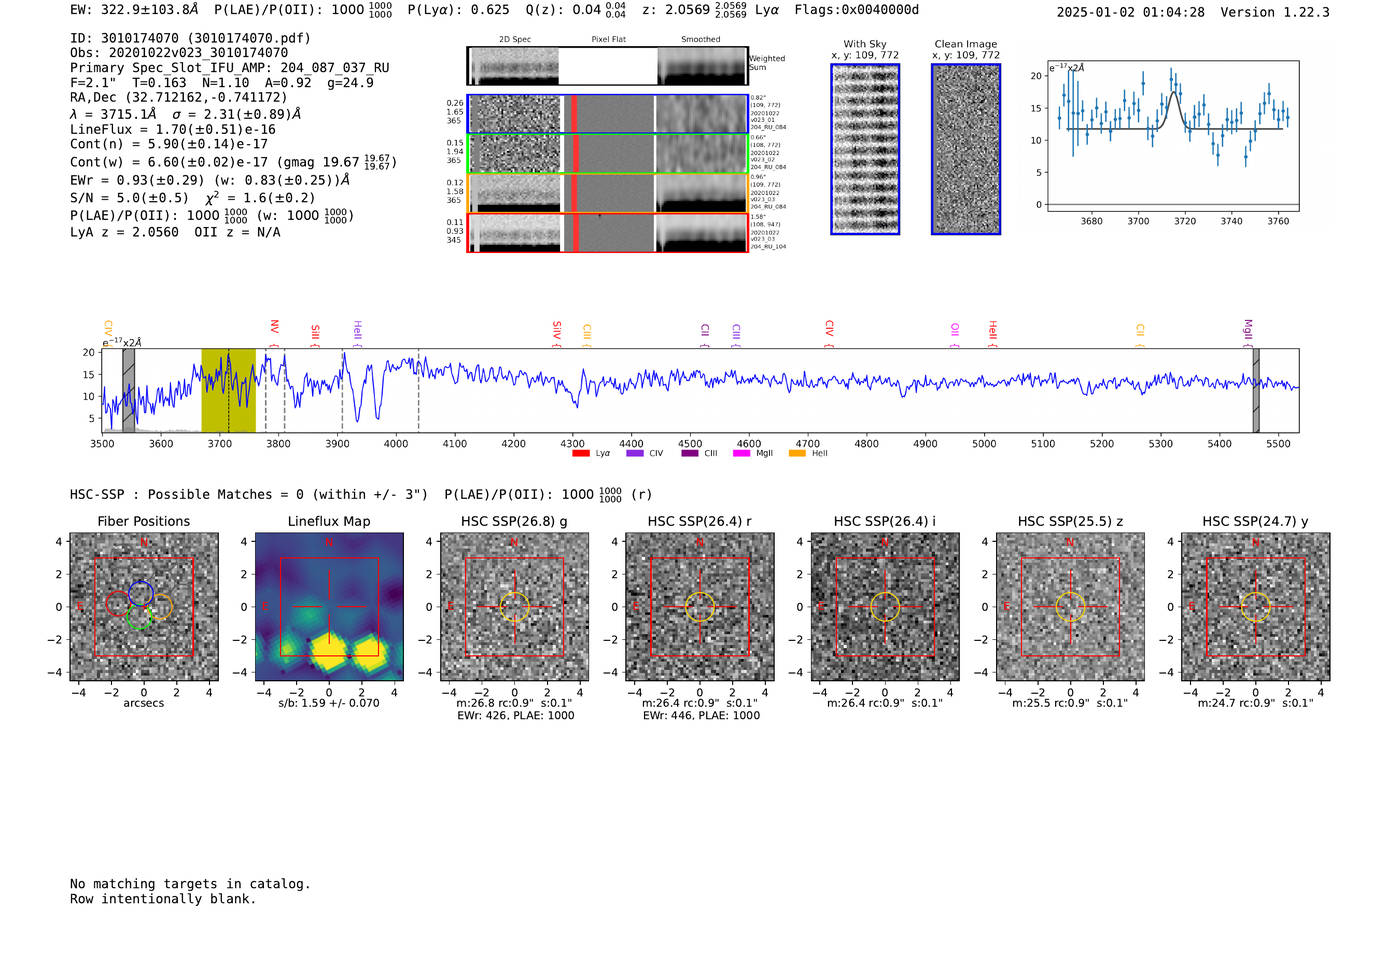Click the HSC SSP(25.5) z image

[x=1070, y=607]
